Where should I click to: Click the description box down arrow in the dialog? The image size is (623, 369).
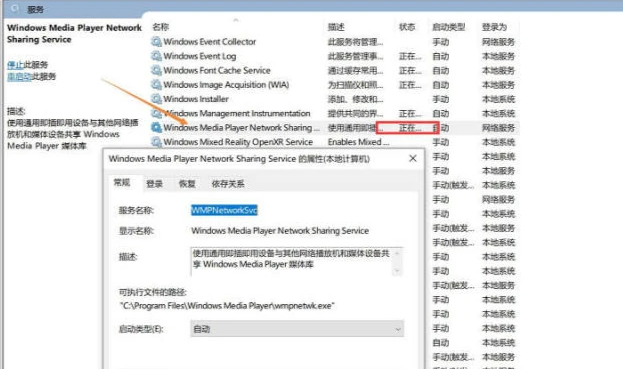tap(397, 270)
